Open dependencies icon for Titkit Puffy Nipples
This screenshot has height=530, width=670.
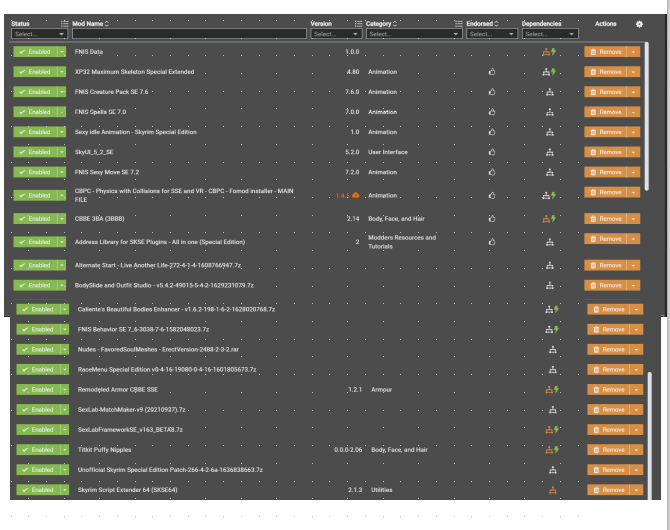click(549, 450)
